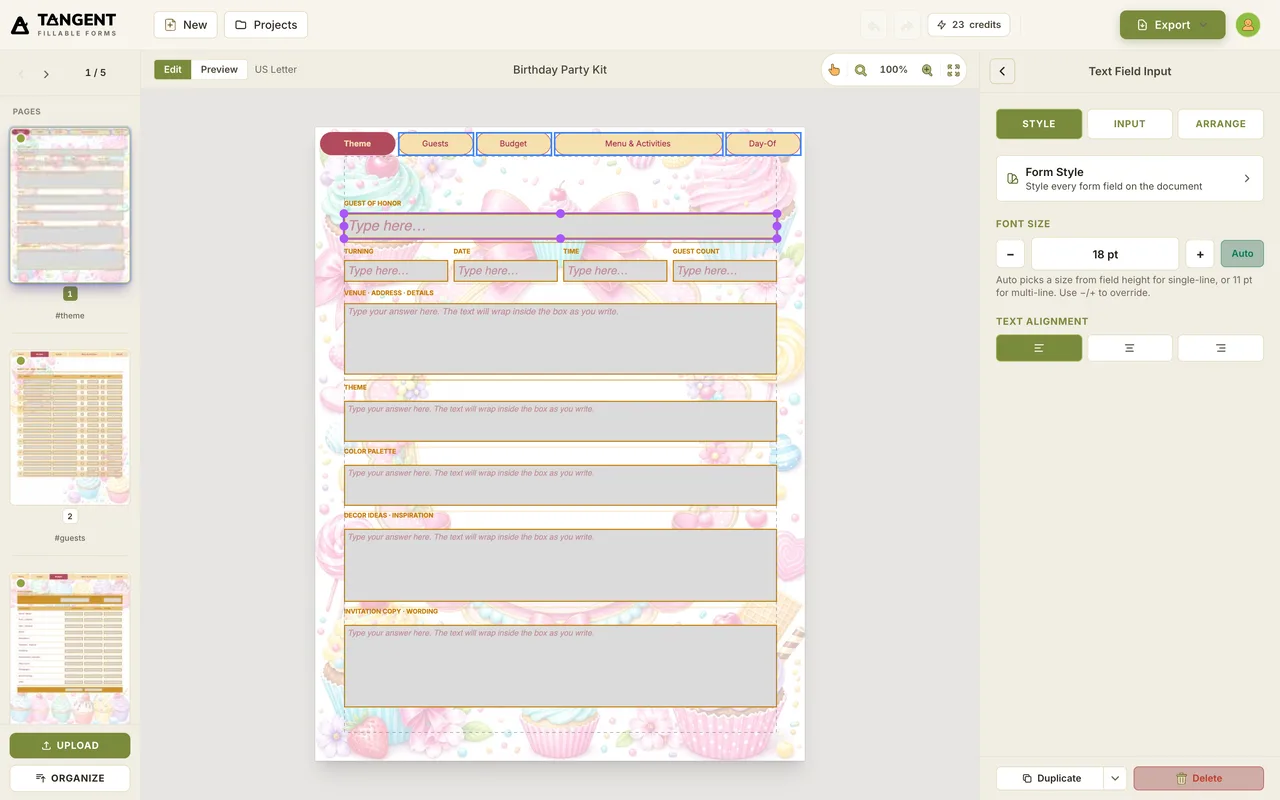Image resolution: width=1280 pixels, height=800 pixels.
Task: Go to the previous page arrow
Action: pyautogui.click(x=21, y=74)
